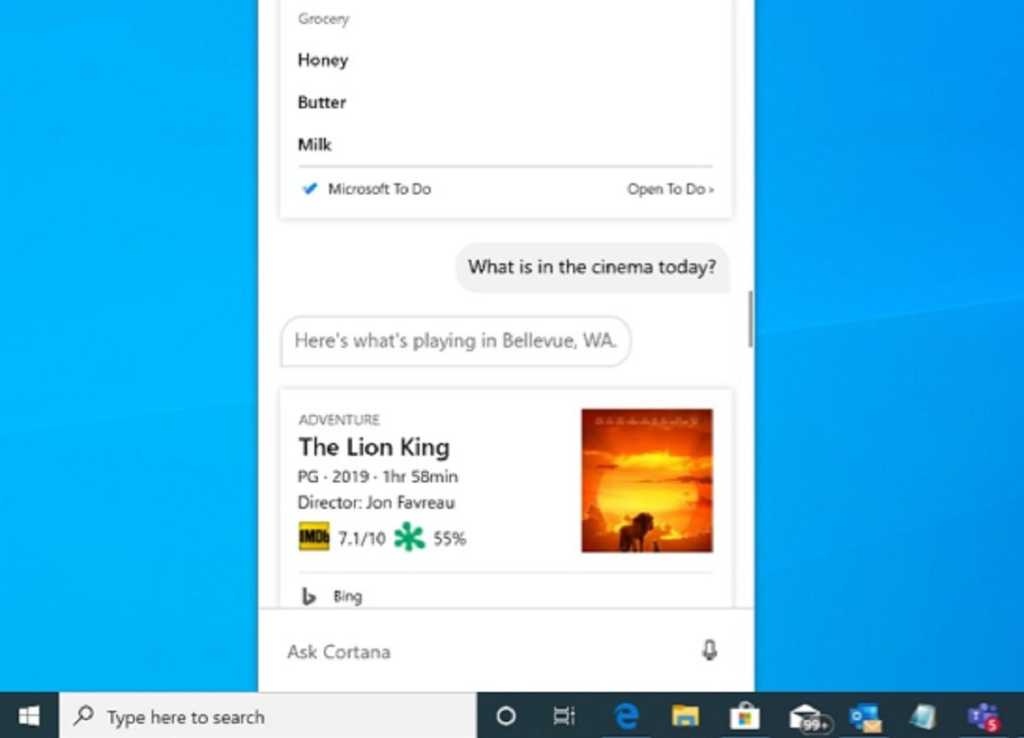Select the Butter grocery item
The image size is (1024, 738).
pyautogui.click(x=322, y=103)
